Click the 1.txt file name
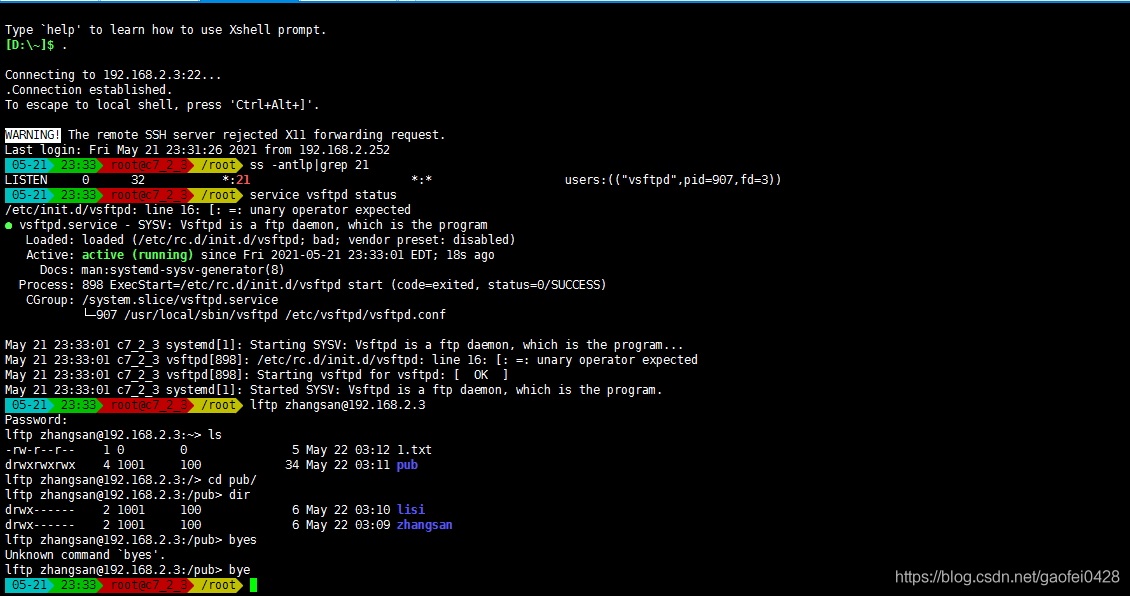Image resolution: width=1130 pixels, height=596 pixels. pyautogui.click(x=414, y=450)
